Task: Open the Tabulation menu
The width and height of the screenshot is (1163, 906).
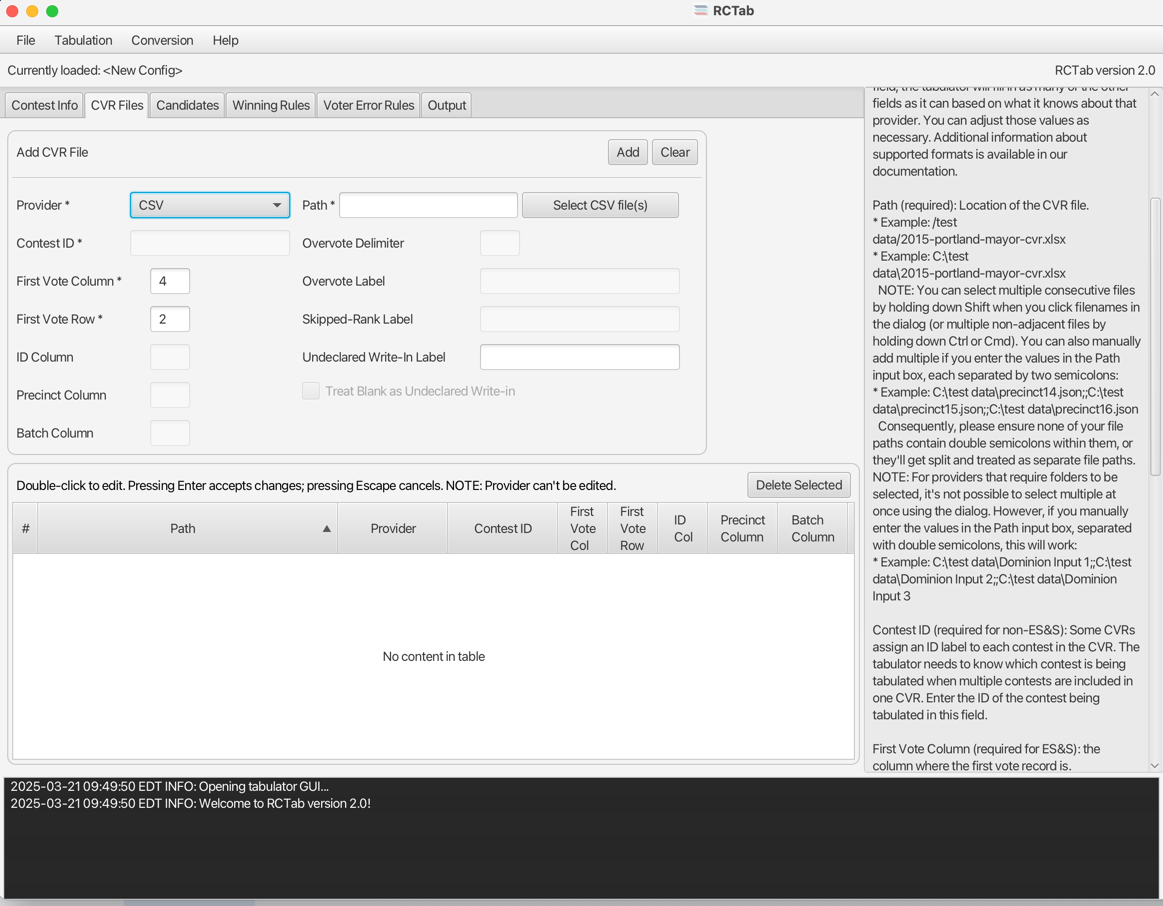Action: (83, 40)
